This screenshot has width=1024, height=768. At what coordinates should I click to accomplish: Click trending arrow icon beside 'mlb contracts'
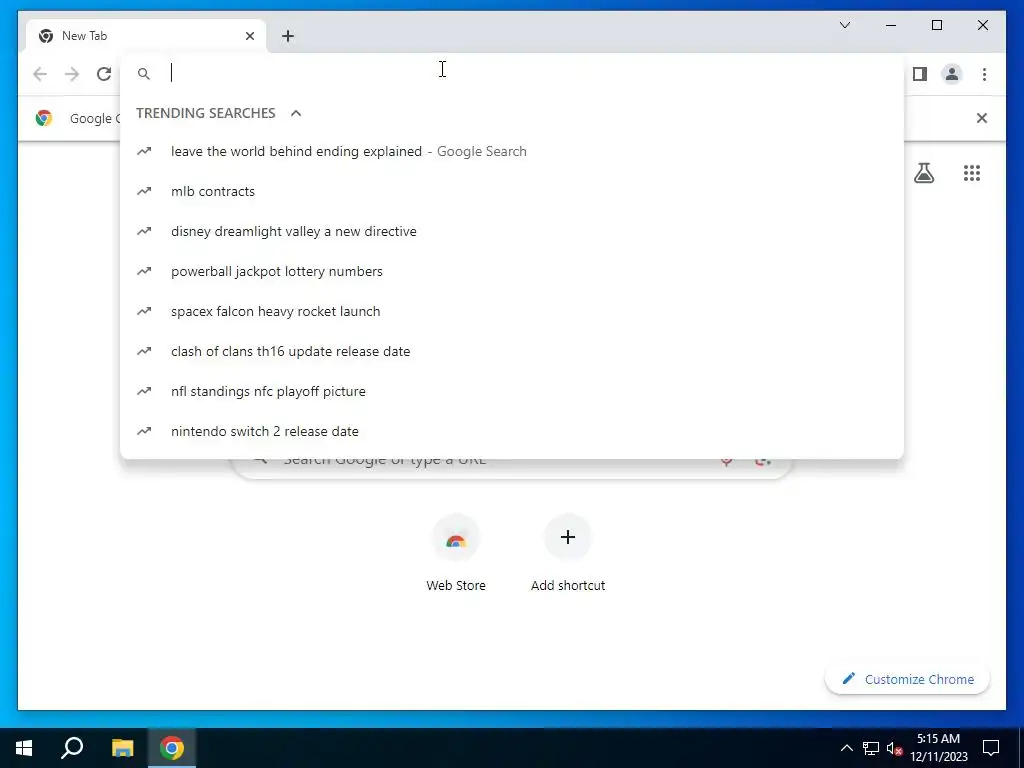coord(144,191)
